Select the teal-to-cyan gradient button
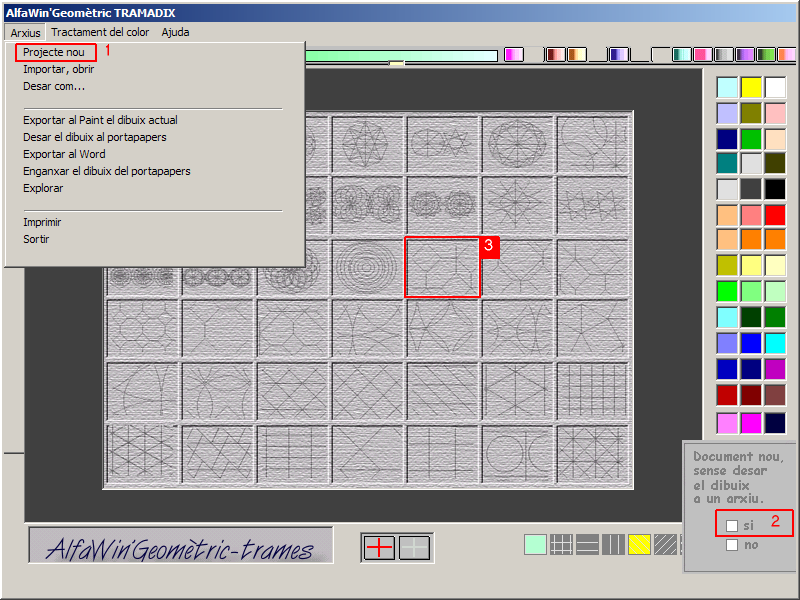 point(682,54)
